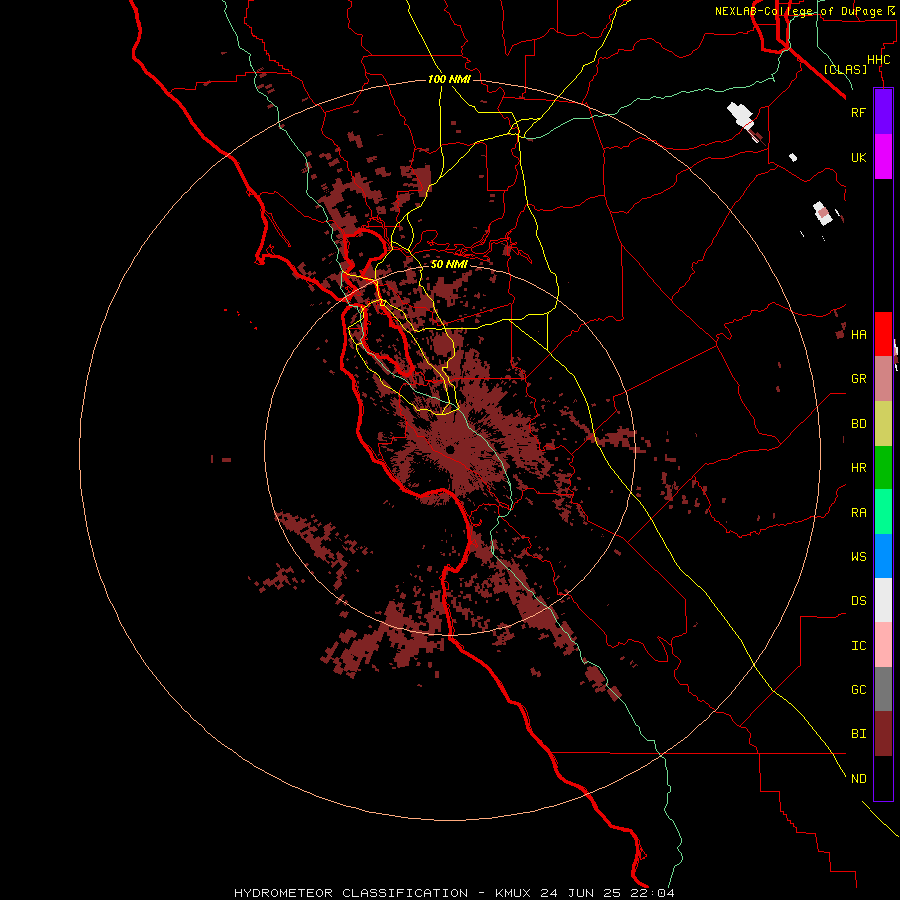Screen dimensions: 900x900
Task: Click the RF label in the legend
Action: 859,112
